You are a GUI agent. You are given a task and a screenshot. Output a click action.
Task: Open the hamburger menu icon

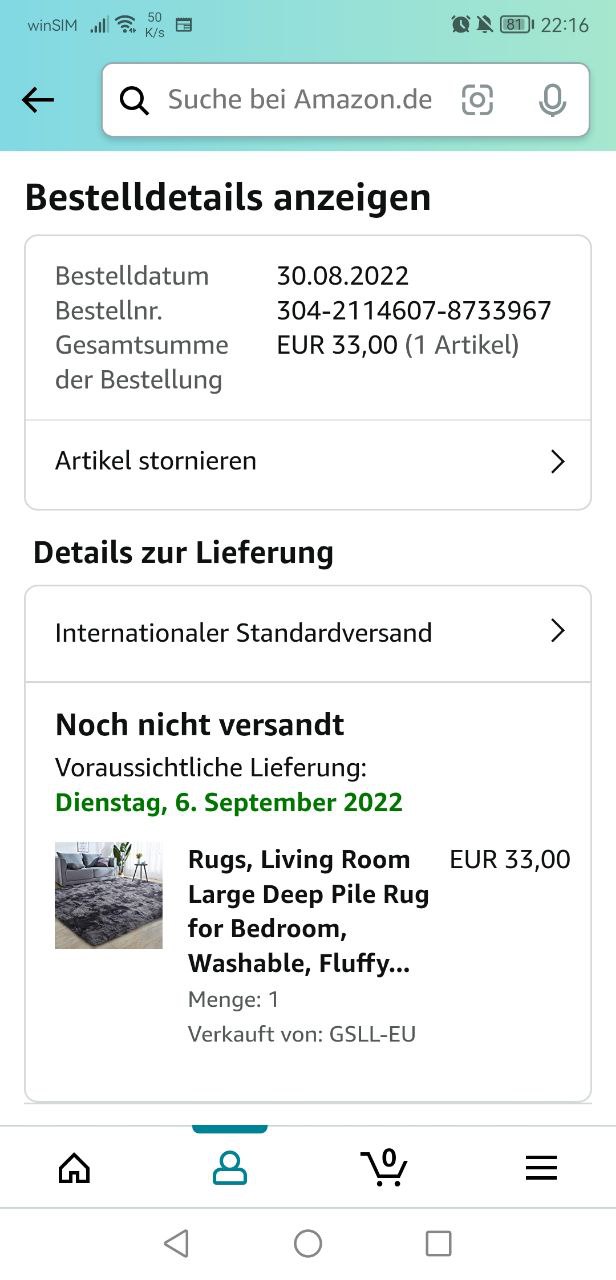pyautogui.click(x=541, y=1168)
